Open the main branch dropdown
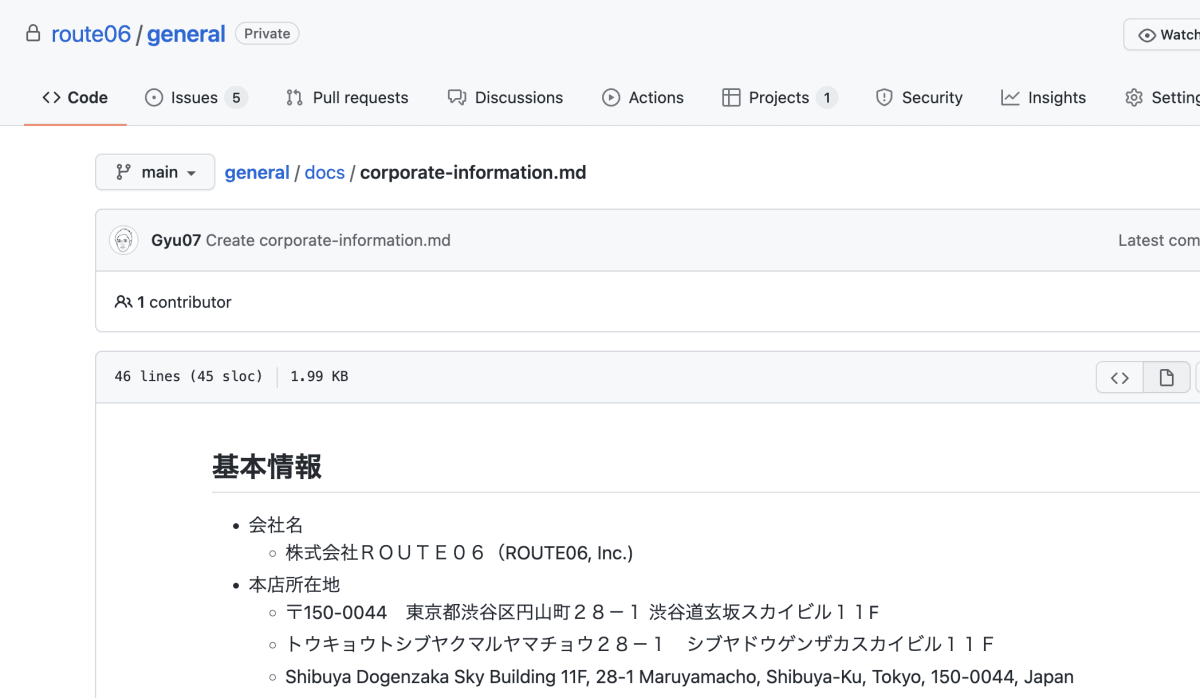 tap(155, 172)
